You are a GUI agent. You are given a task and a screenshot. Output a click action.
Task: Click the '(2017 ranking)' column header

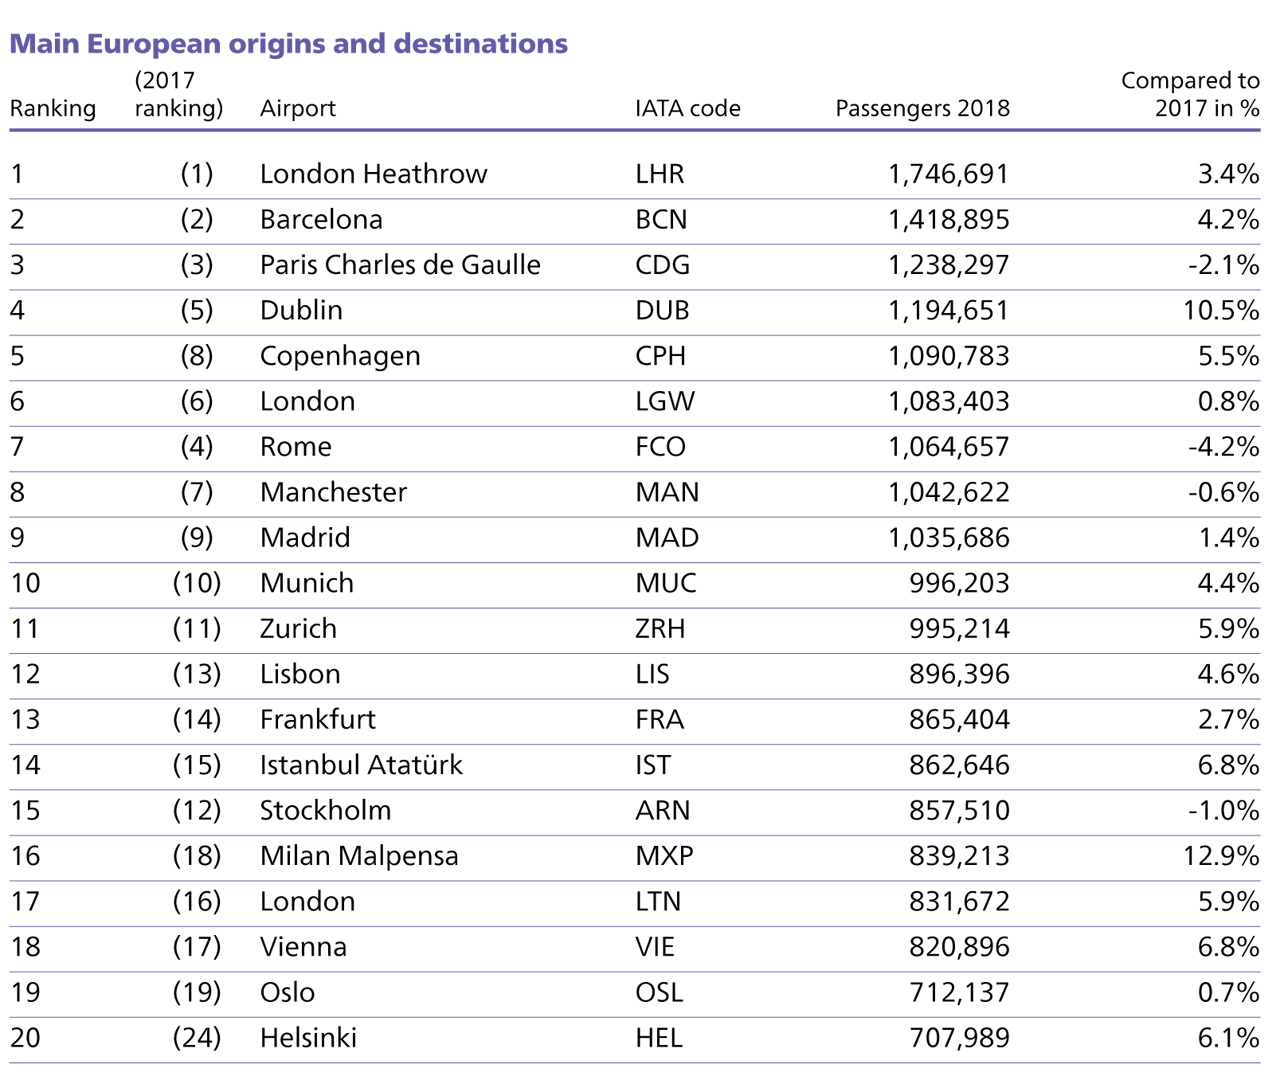pos(179,94)
